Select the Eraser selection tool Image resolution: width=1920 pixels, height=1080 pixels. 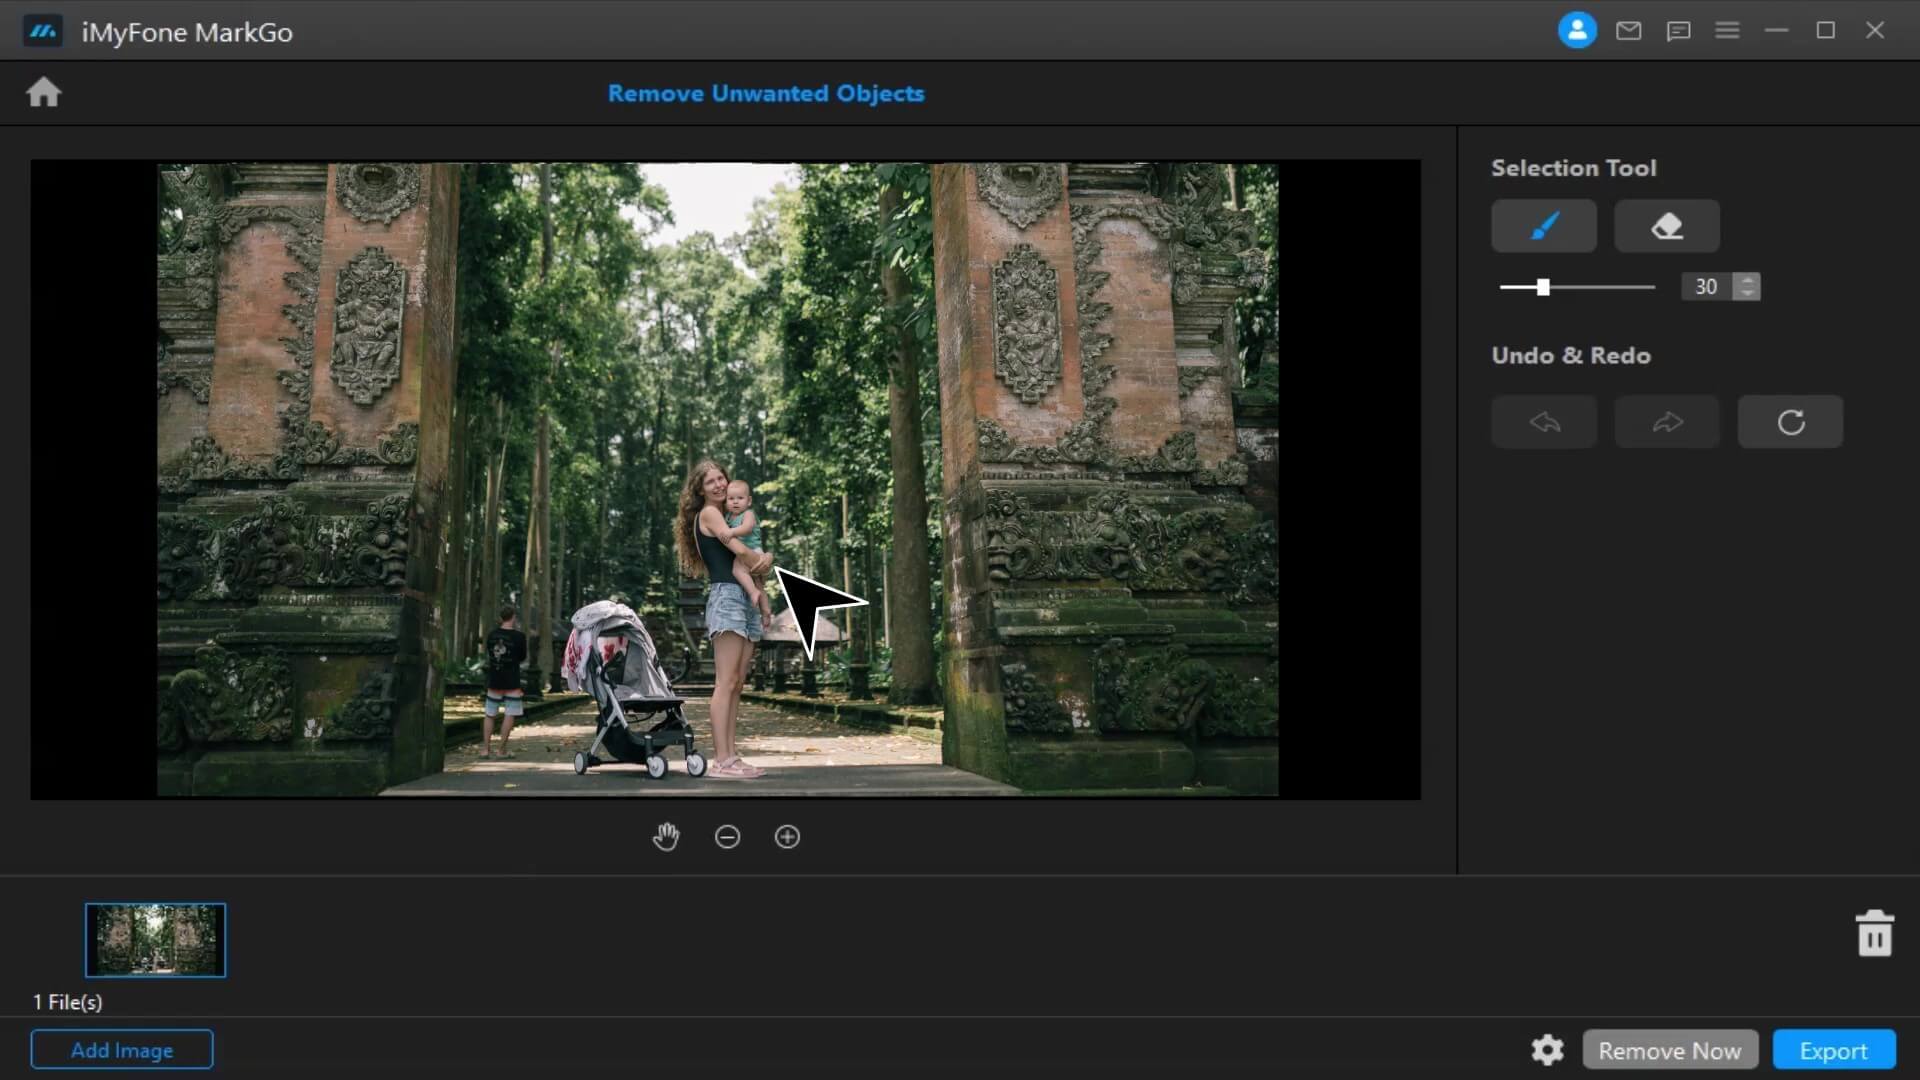[x=1667, y=226]
